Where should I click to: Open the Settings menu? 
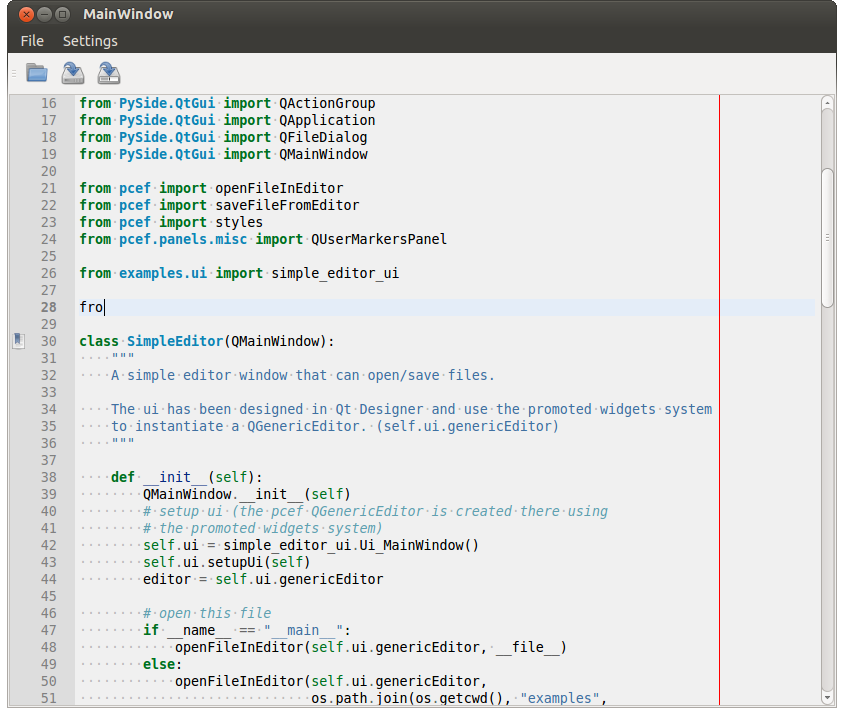[x=90, y=41]
